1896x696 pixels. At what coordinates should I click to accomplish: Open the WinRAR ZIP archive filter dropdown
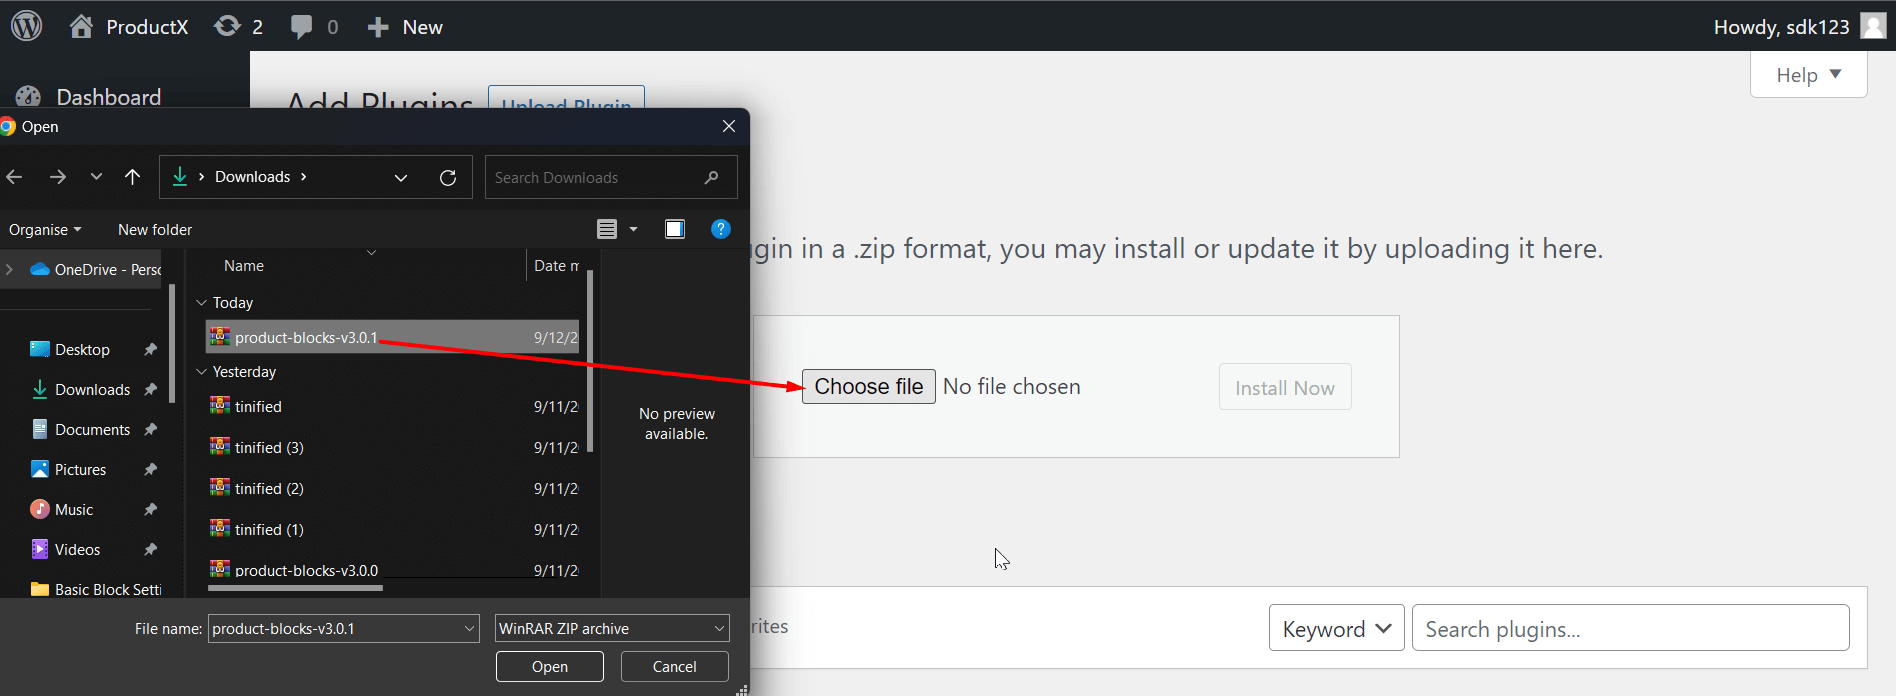612,629
